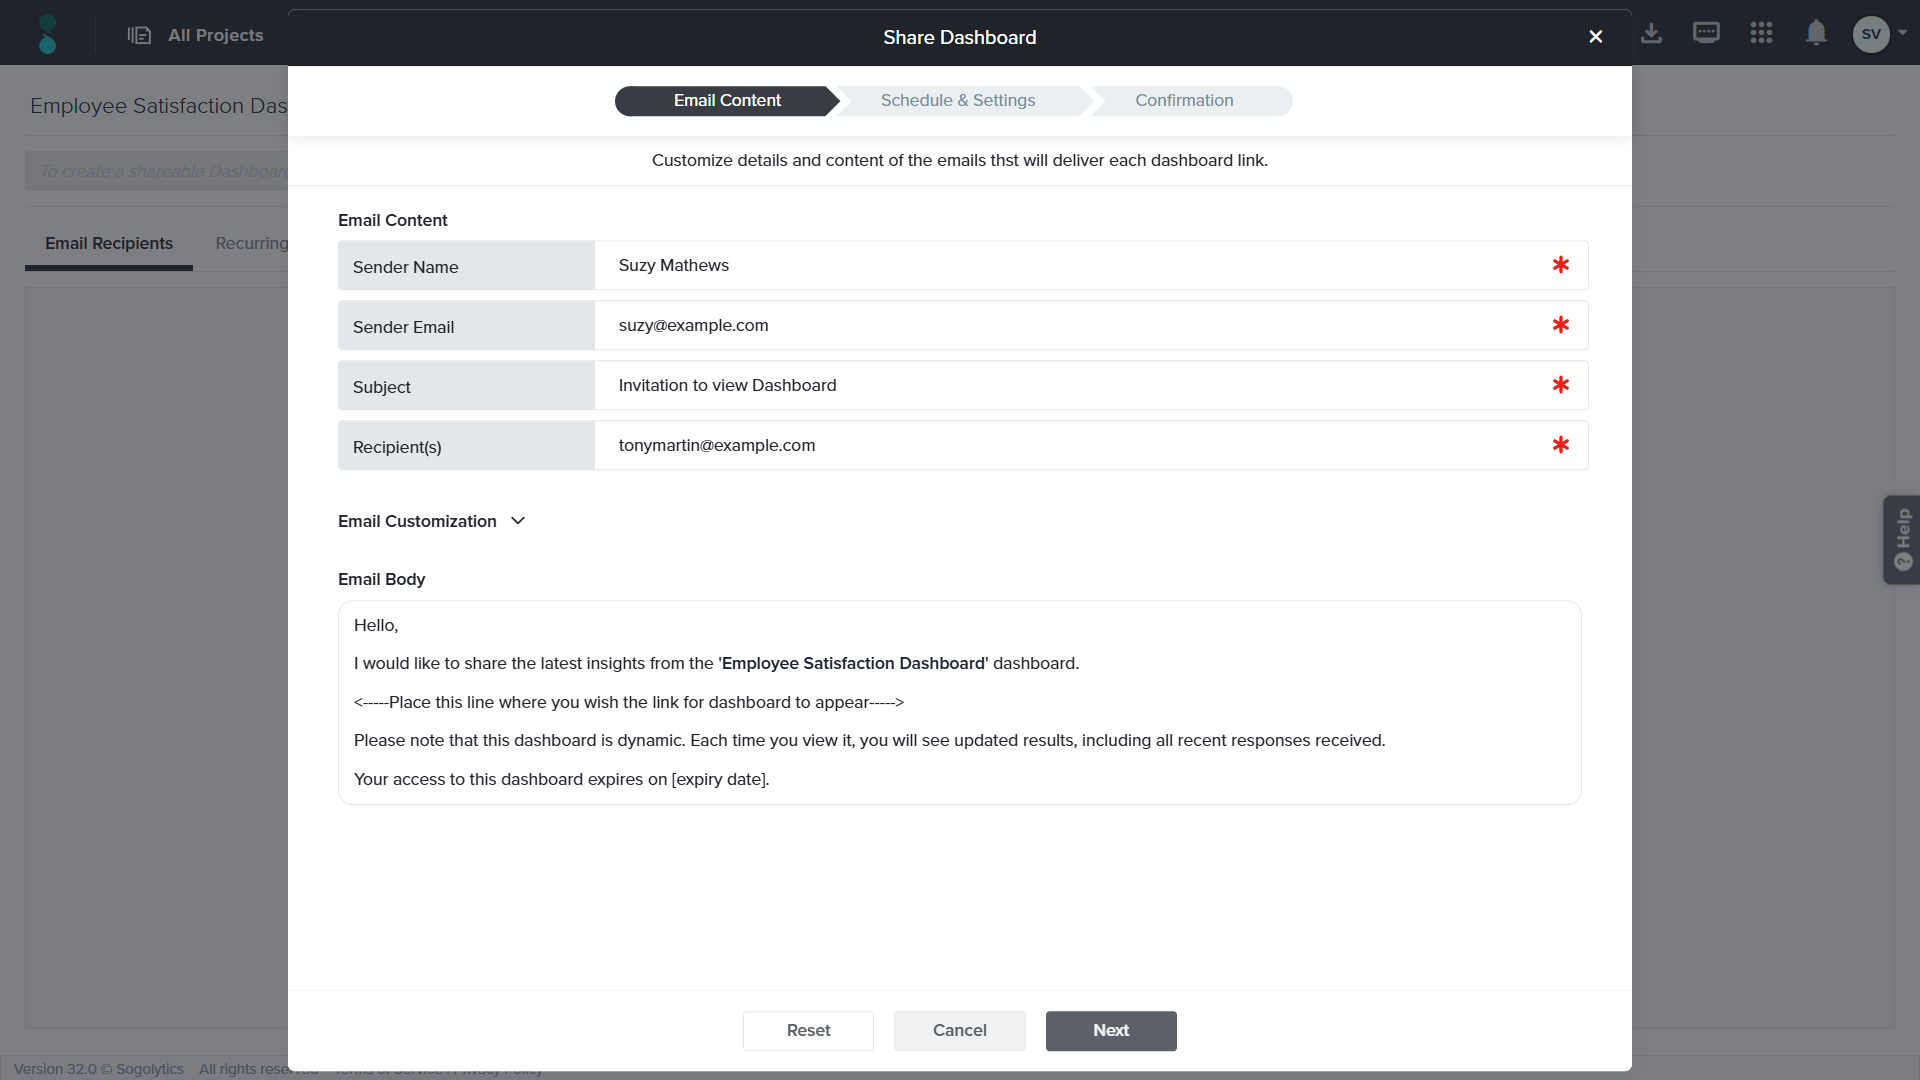Click the download icon in header
This screenshot has height=1080, width=1920.
click(x=1651, y=34)
